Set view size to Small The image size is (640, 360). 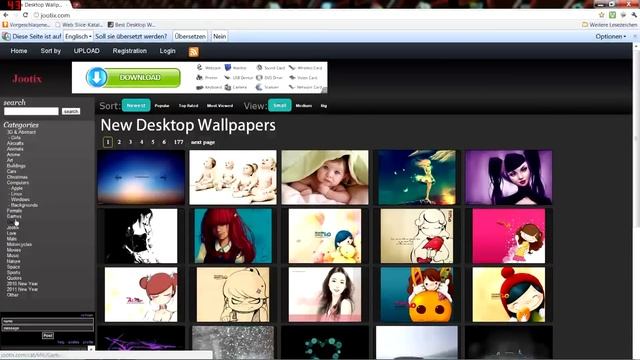pos(280,105)
